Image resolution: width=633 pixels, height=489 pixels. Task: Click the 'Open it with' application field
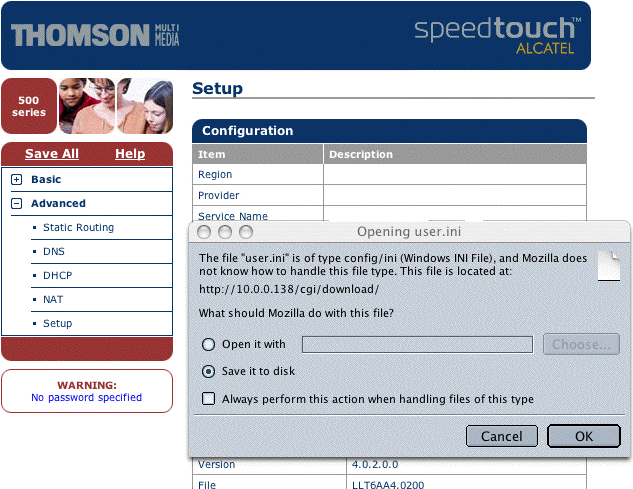[417, 344]
